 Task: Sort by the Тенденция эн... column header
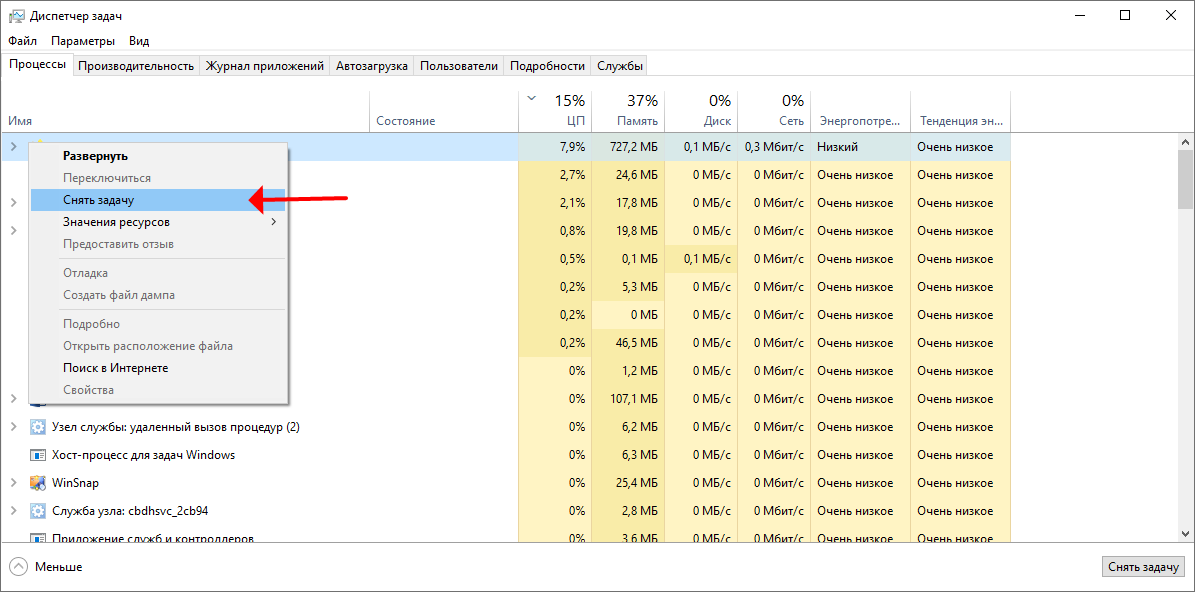tap(961, 112)
